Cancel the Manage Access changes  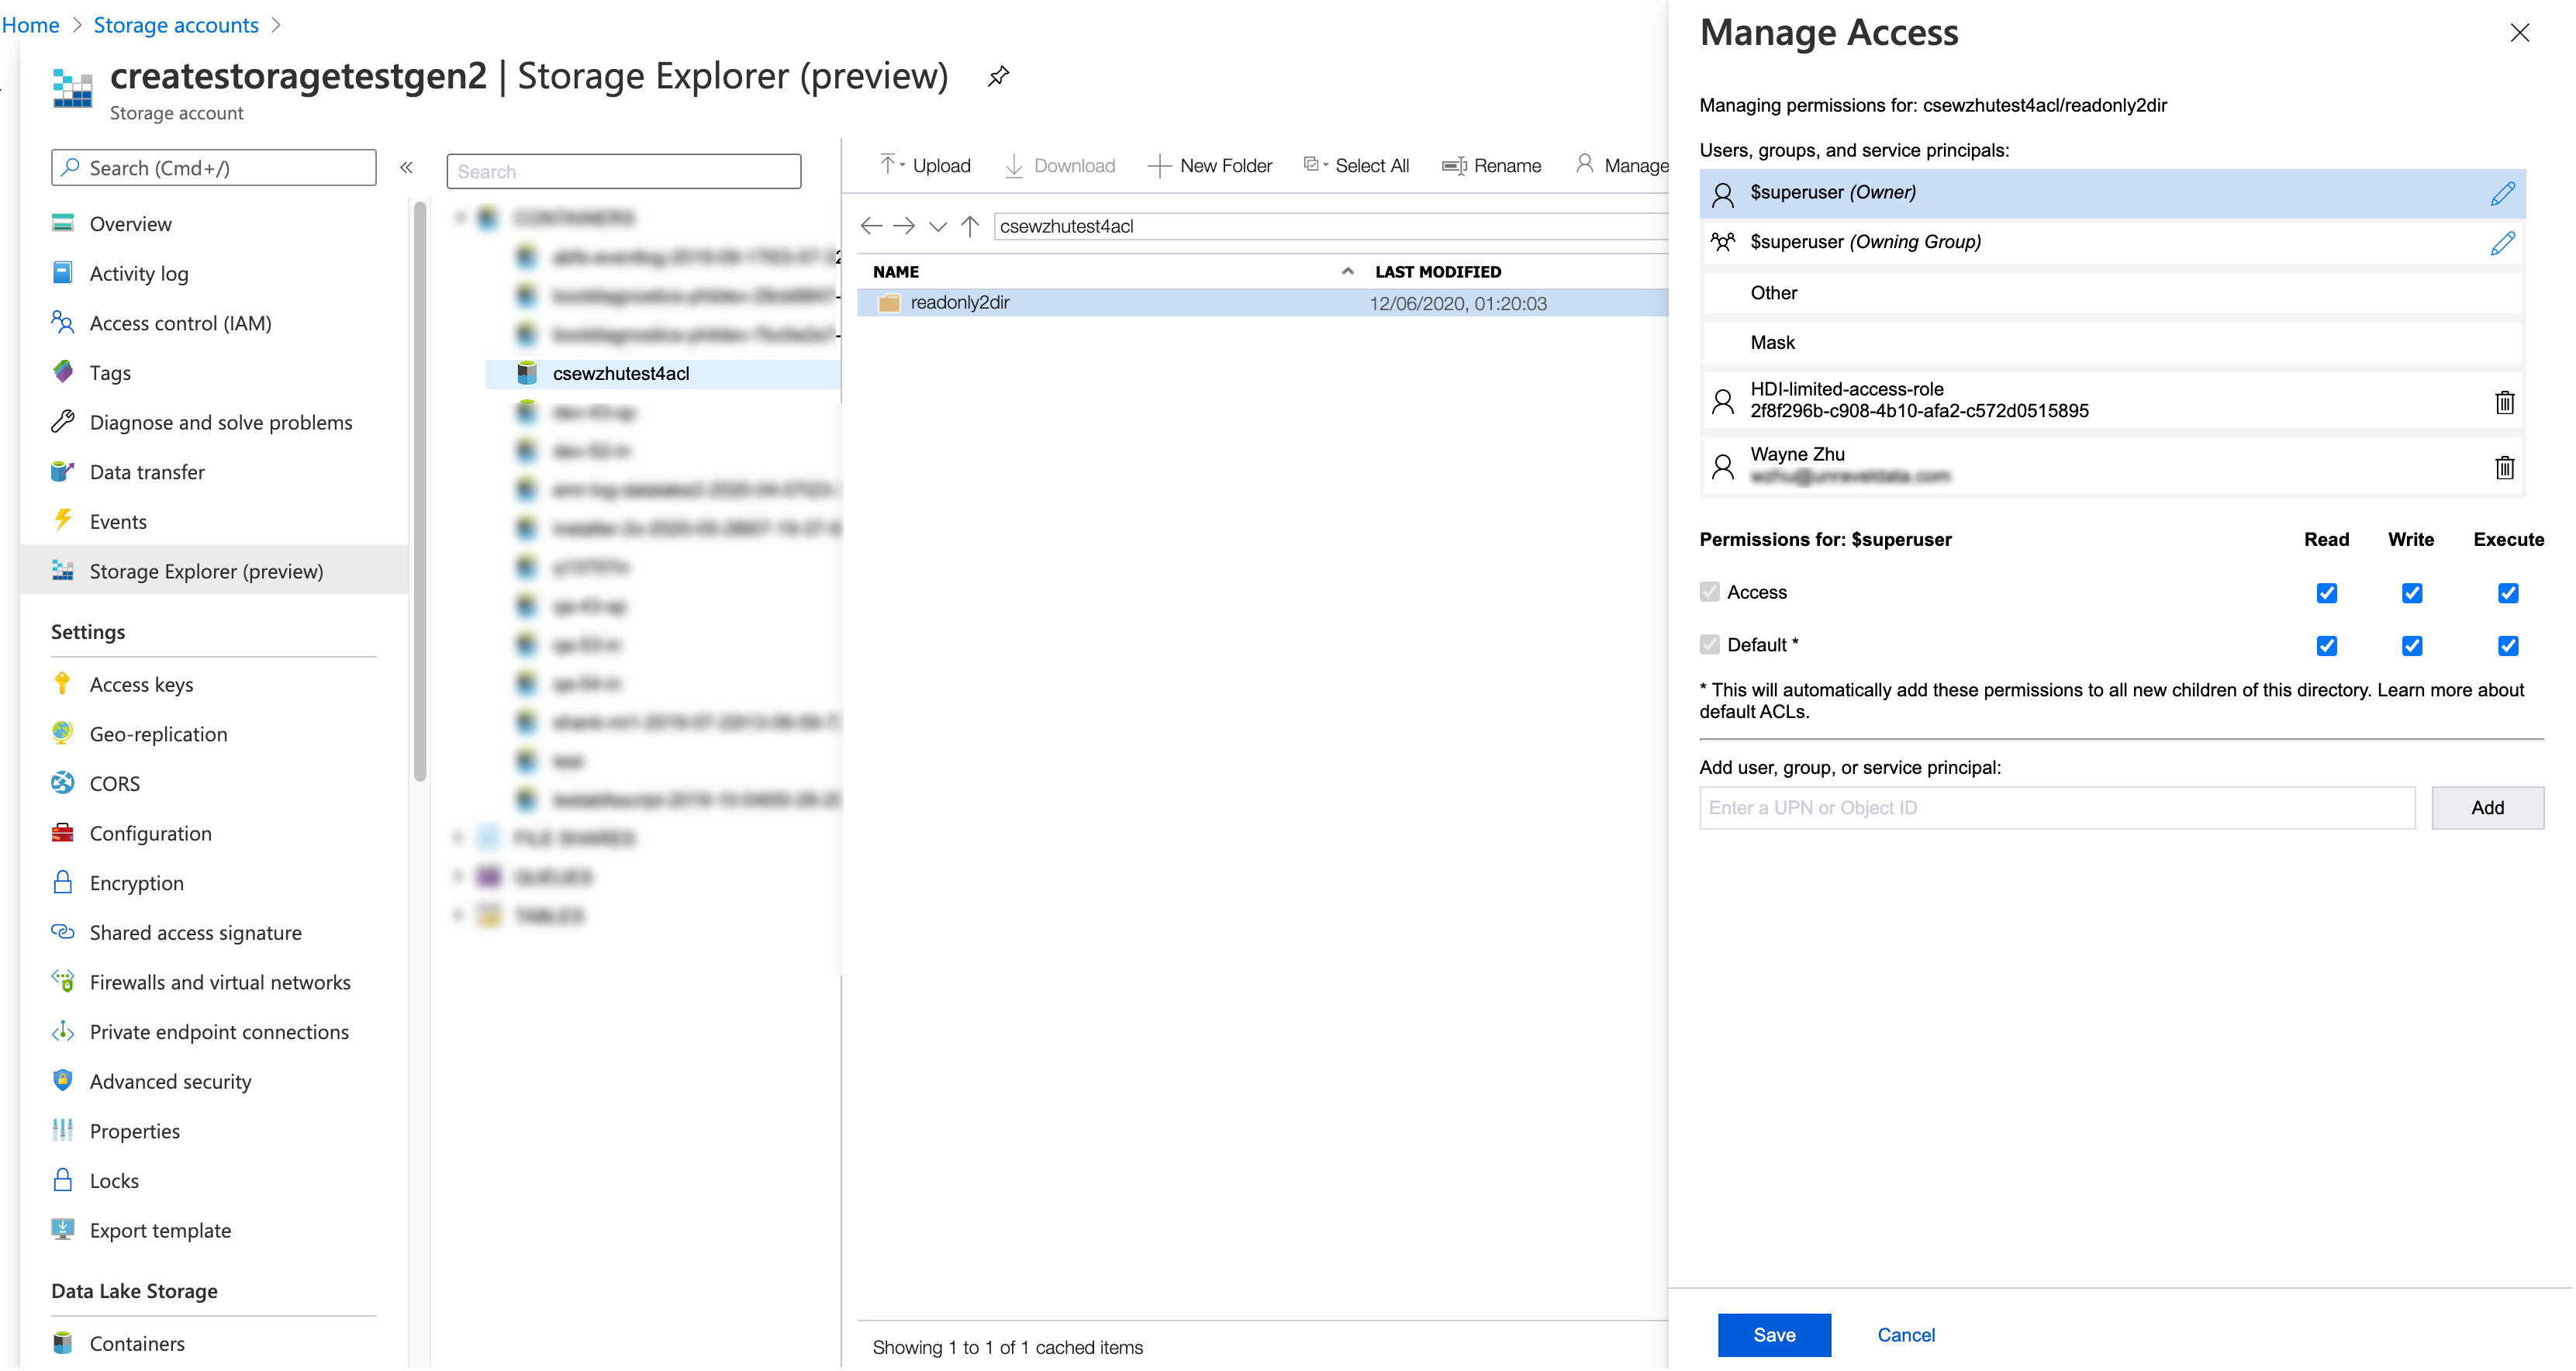click(x=1906, y=1335)
